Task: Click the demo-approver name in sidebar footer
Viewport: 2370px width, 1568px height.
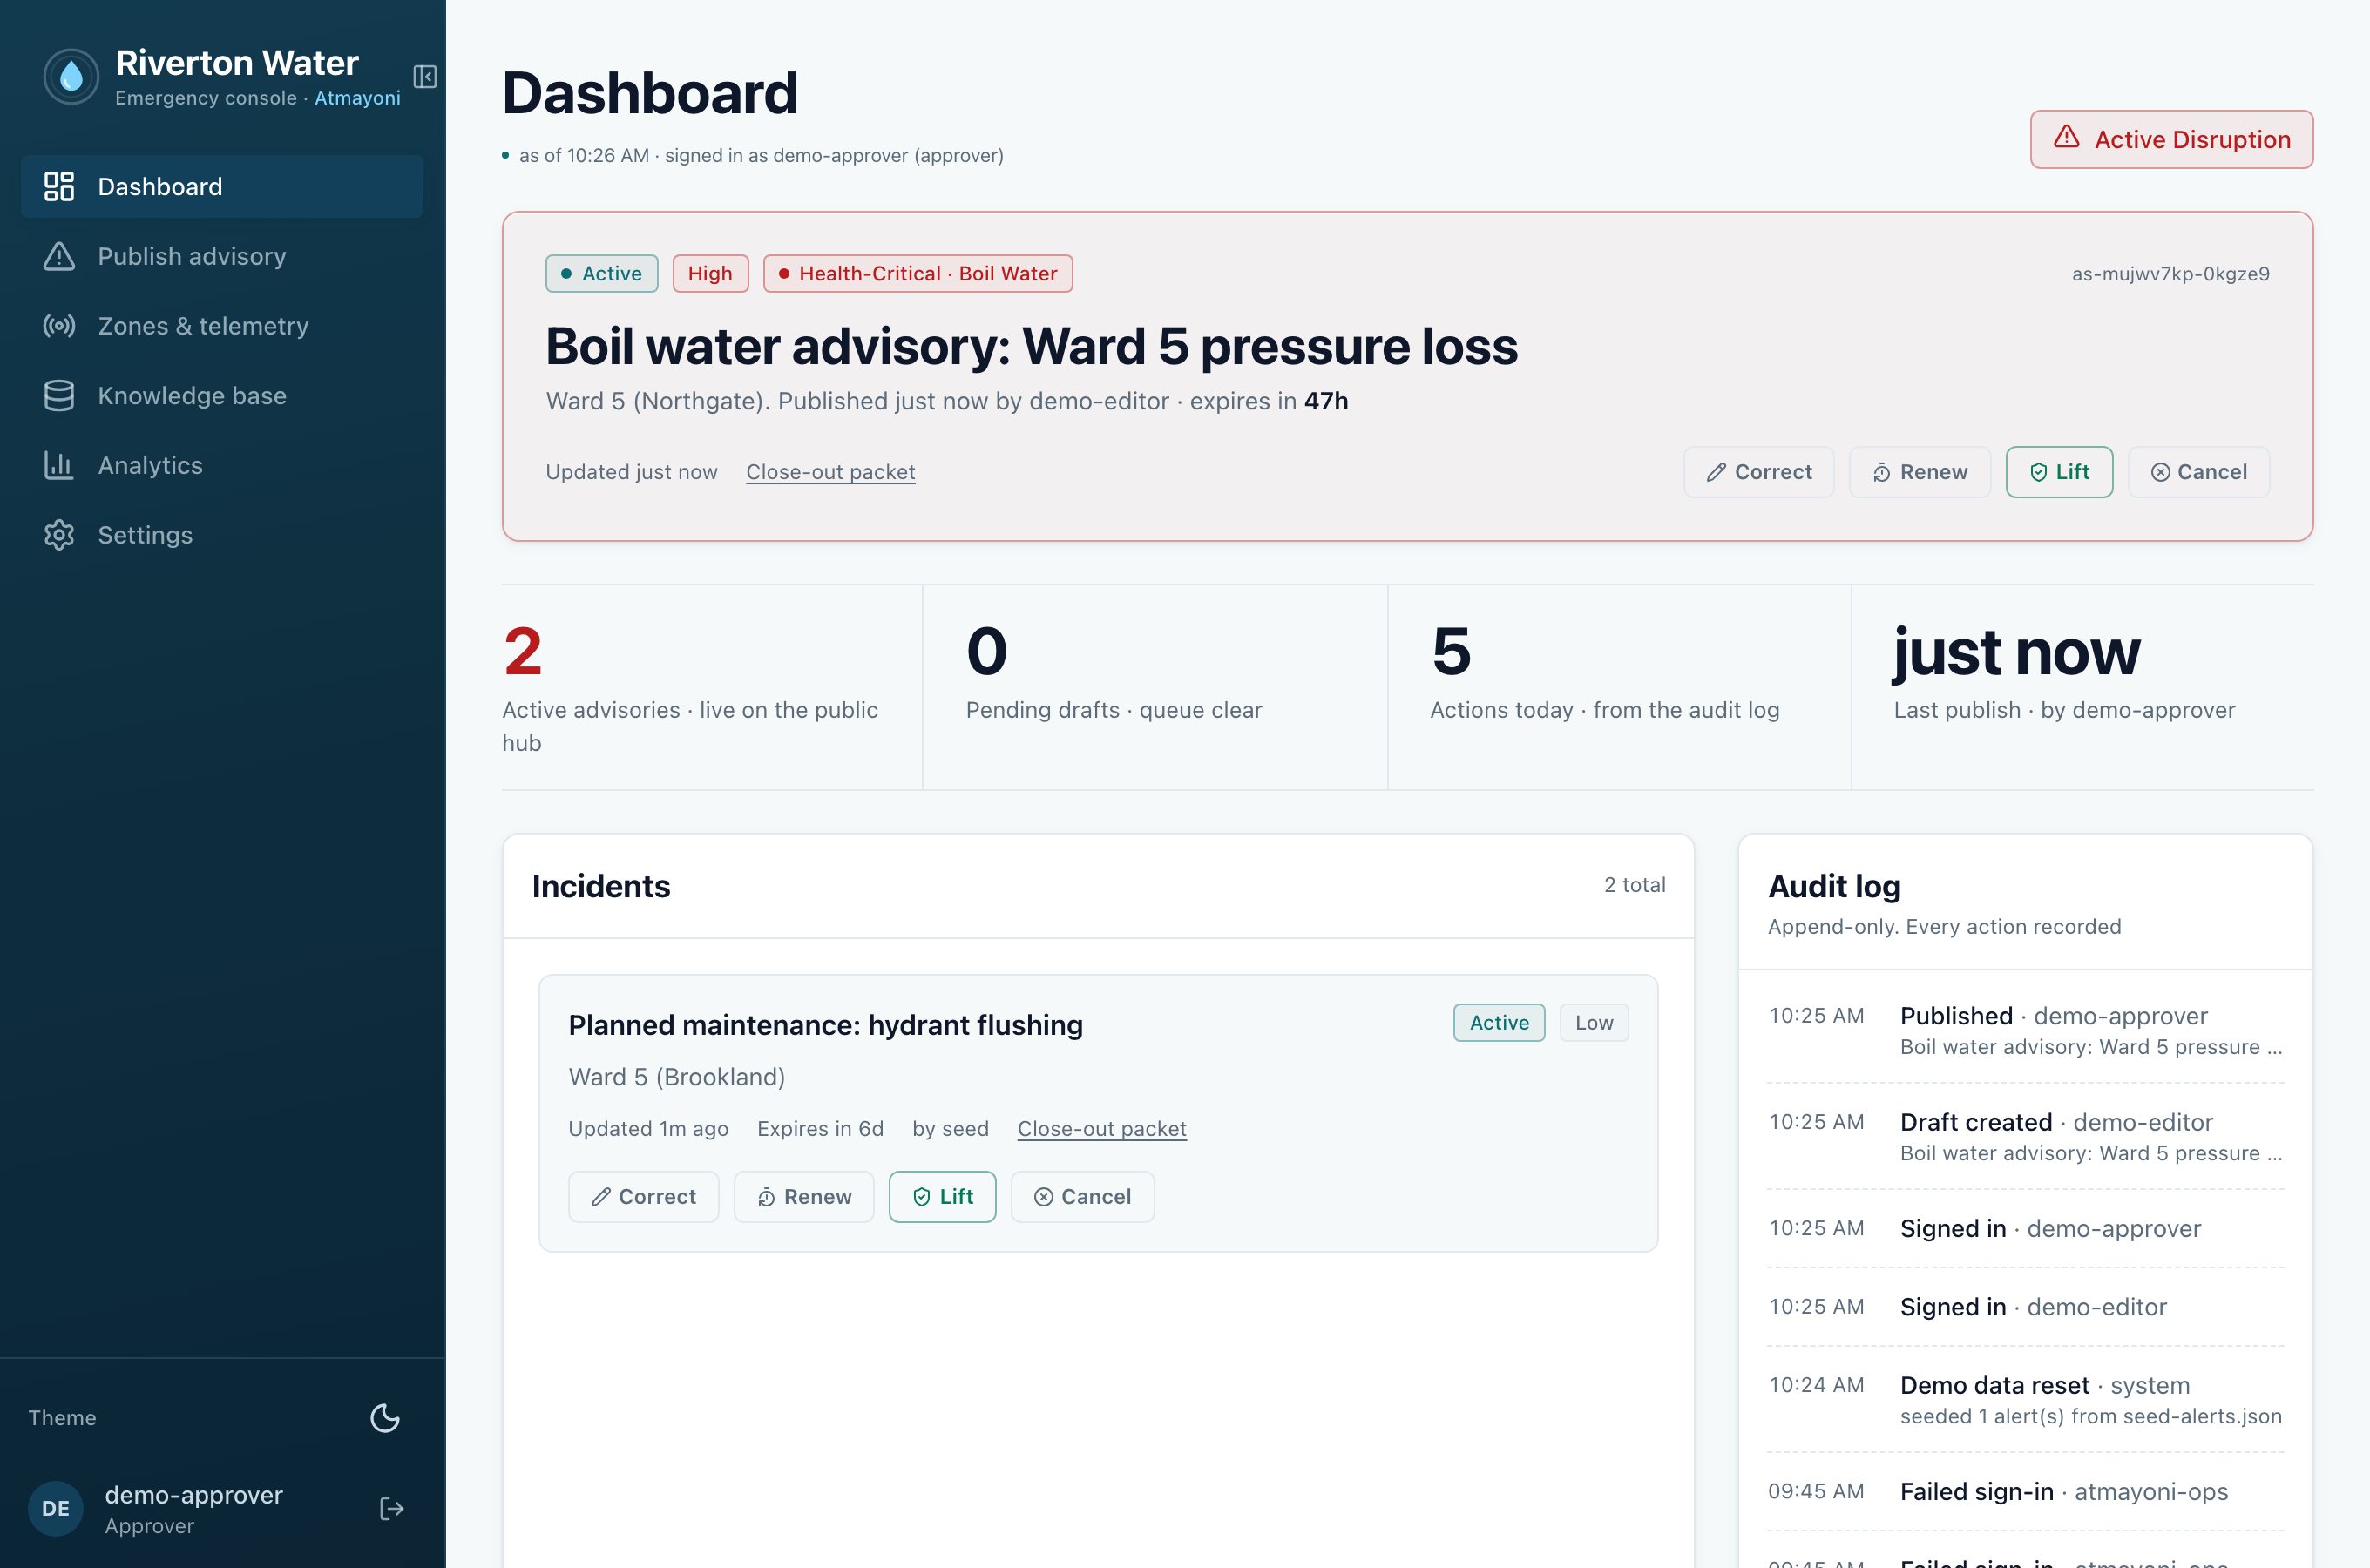Action: (194, 1495)
